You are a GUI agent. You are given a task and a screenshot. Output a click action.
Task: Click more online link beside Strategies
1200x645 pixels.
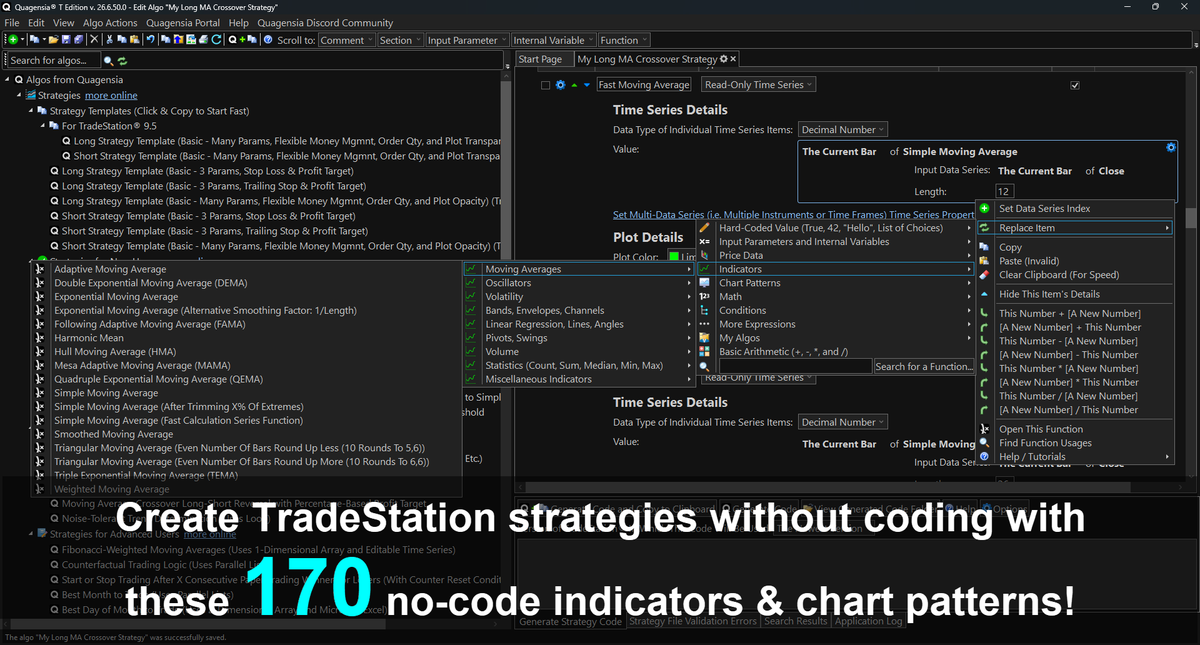(111, 95)
